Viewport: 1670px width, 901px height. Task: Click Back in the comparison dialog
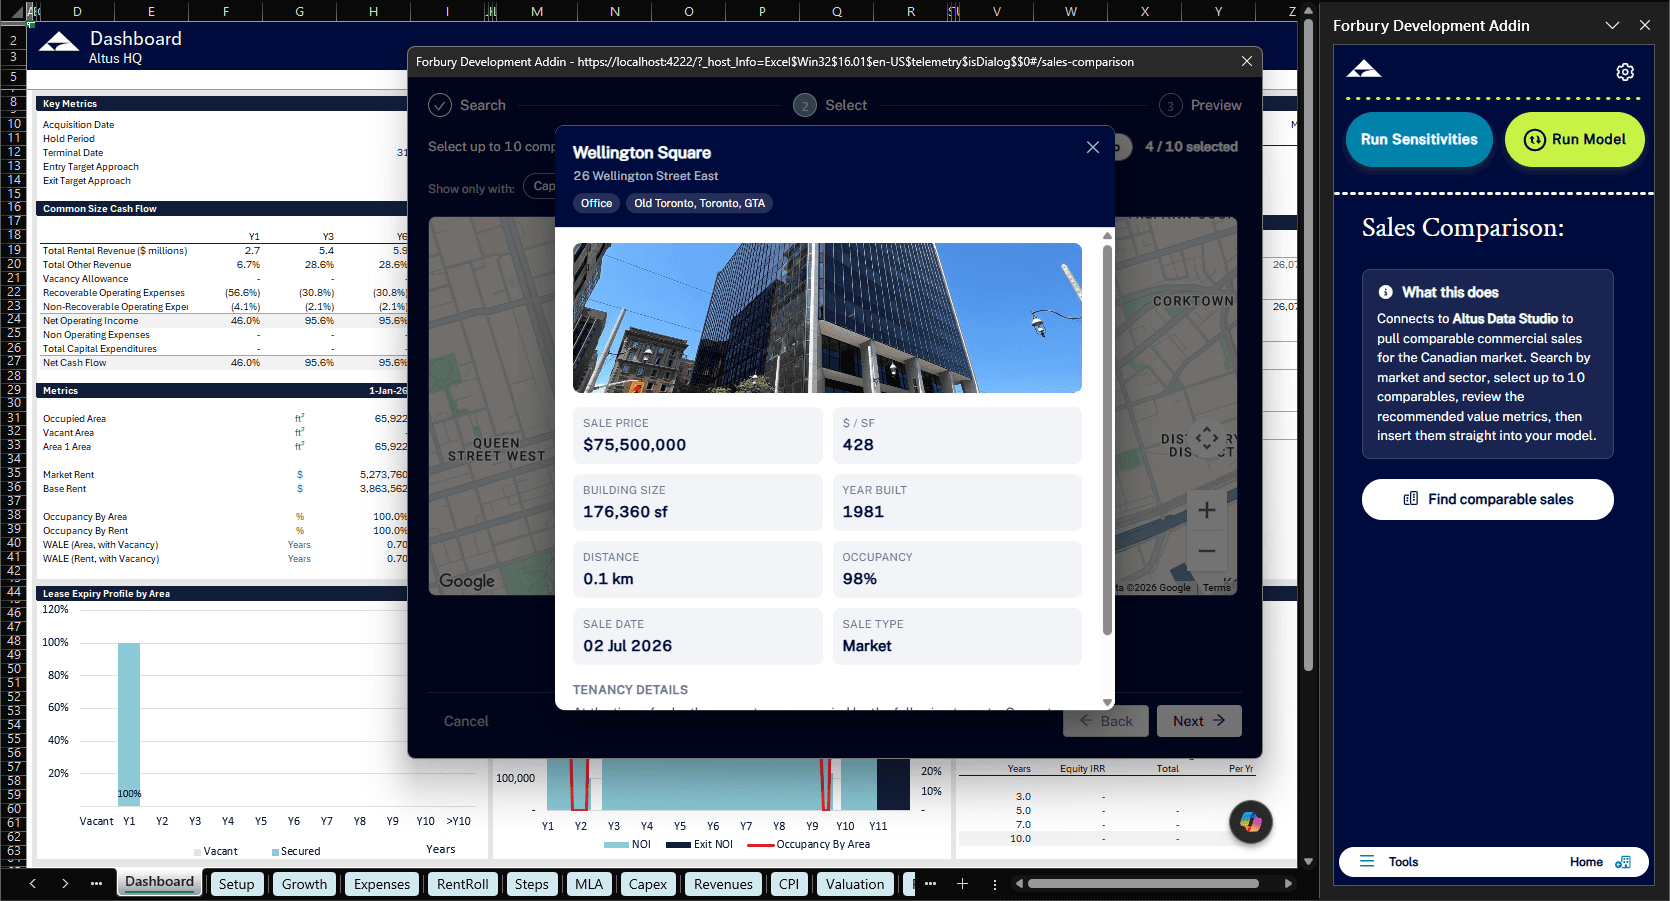click(x=1105, y=721)
